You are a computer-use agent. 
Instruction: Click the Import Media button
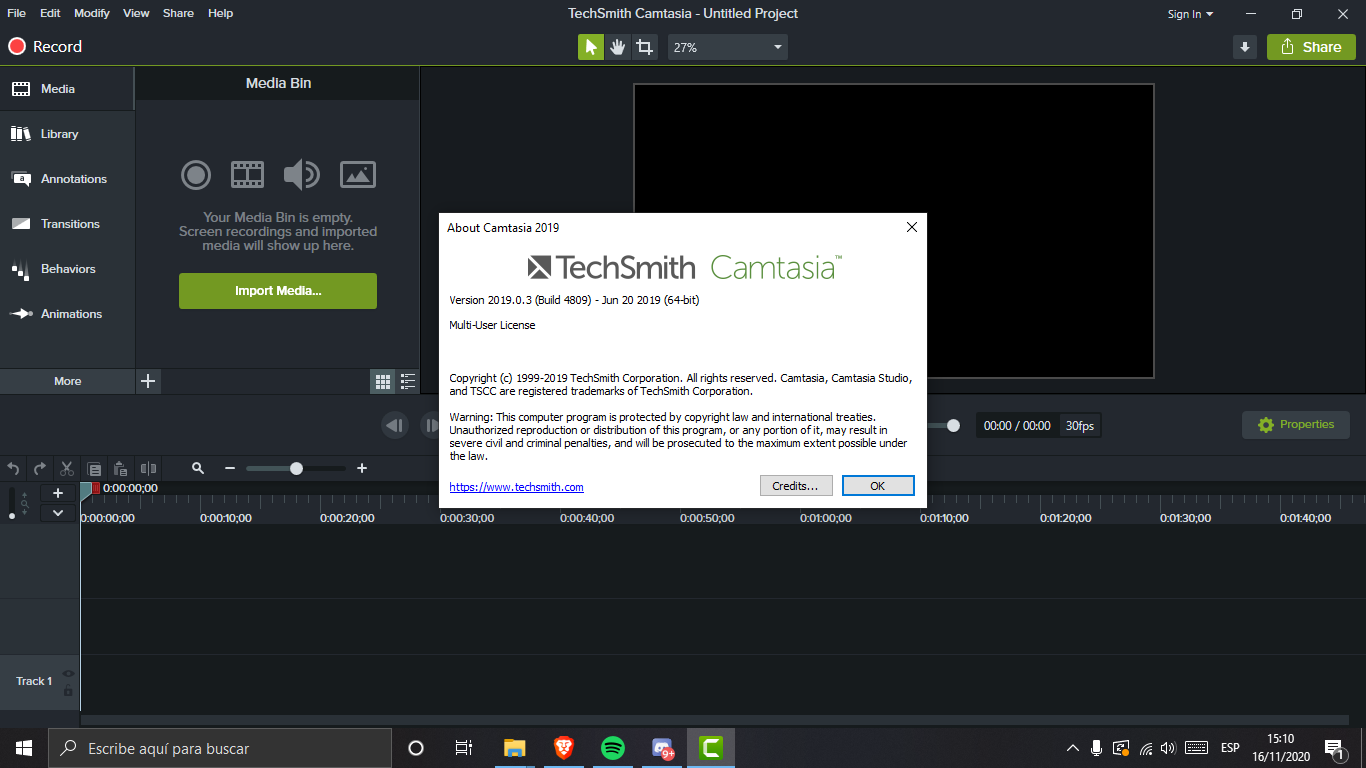(278, 291)
